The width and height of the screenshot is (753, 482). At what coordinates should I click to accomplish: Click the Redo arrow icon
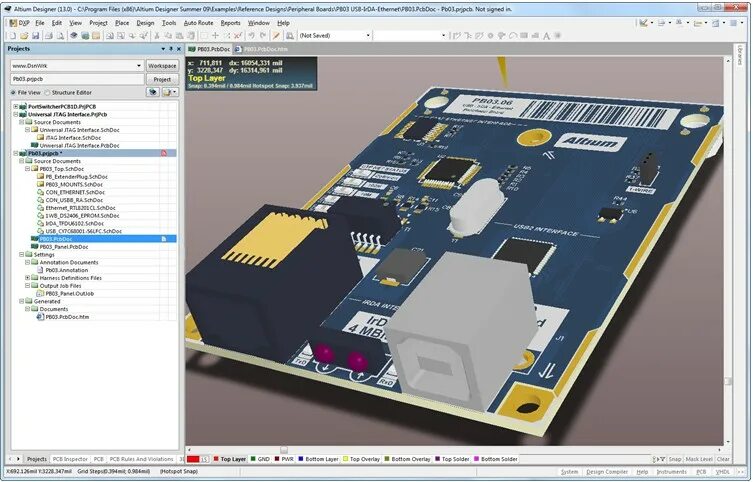[263, 36]
